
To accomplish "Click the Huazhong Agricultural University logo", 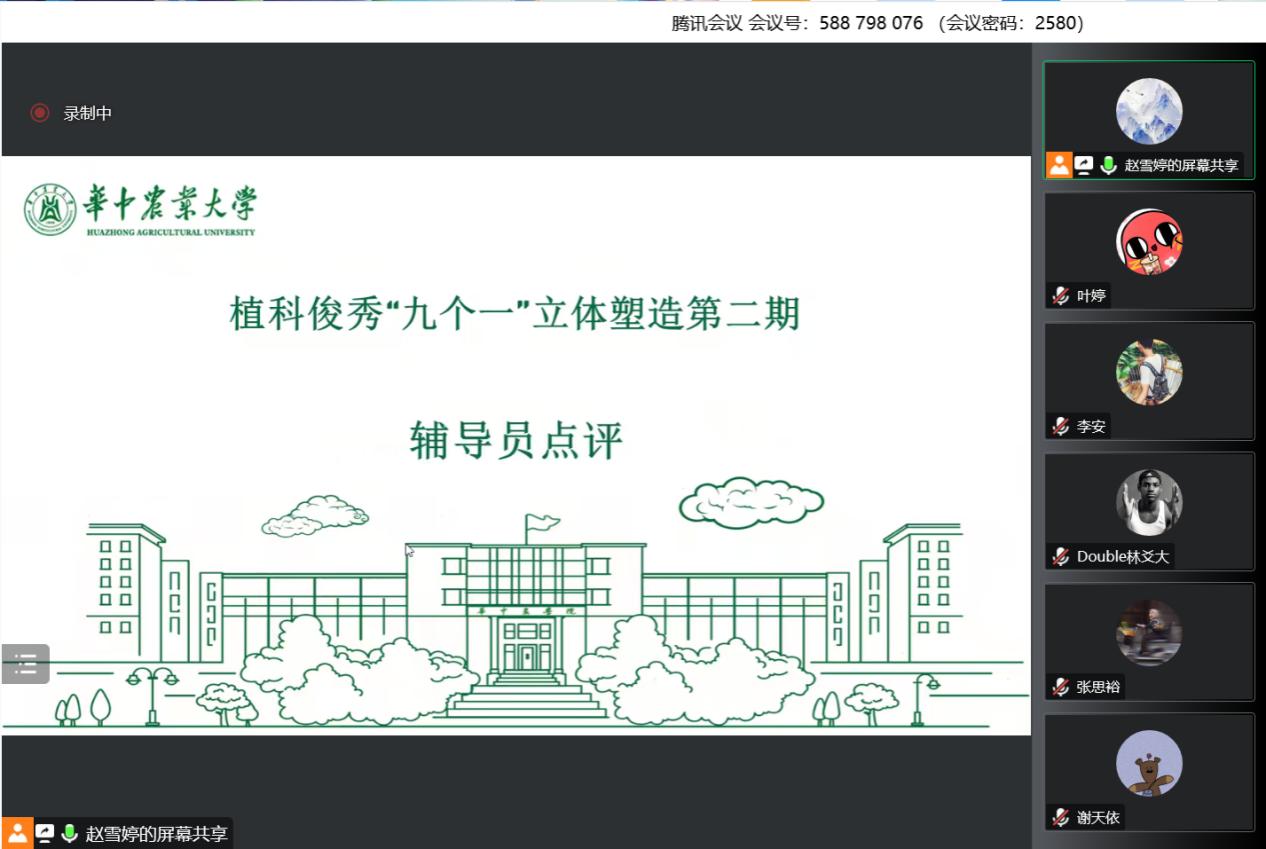I will click(x=140, y=209).
